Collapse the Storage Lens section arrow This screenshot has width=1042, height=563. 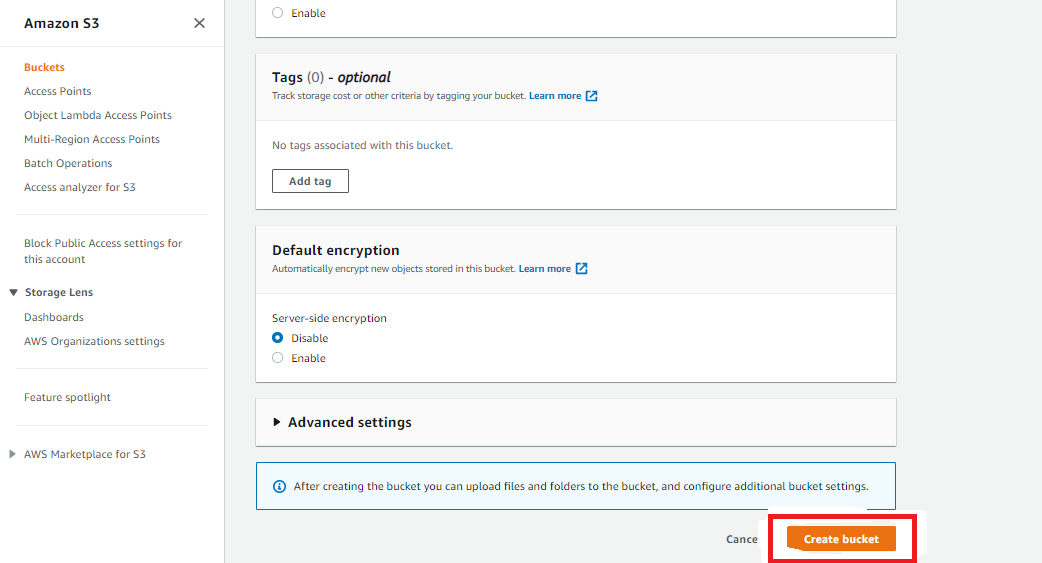coord(13,292)
